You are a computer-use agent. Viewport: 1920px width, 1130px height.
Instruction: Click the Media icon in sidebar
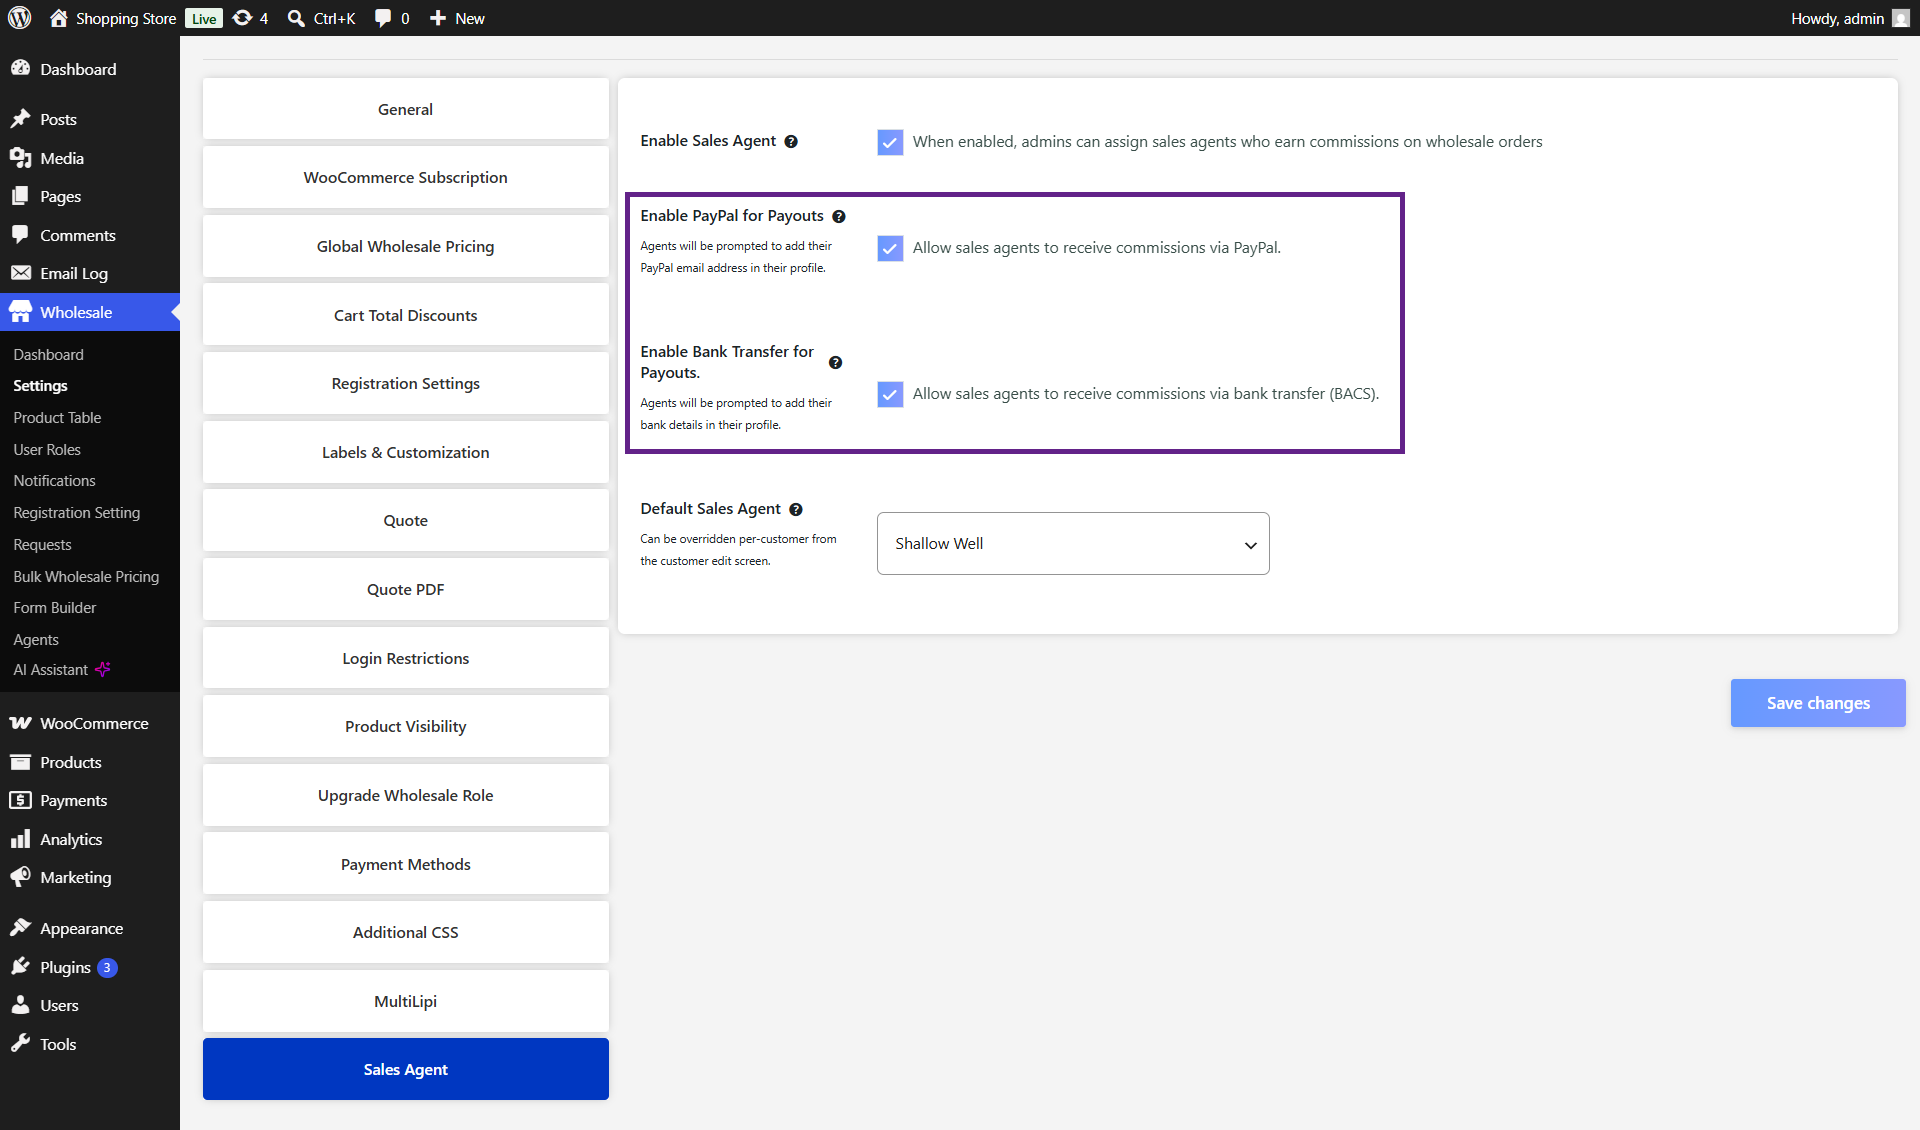coord(20,158)
